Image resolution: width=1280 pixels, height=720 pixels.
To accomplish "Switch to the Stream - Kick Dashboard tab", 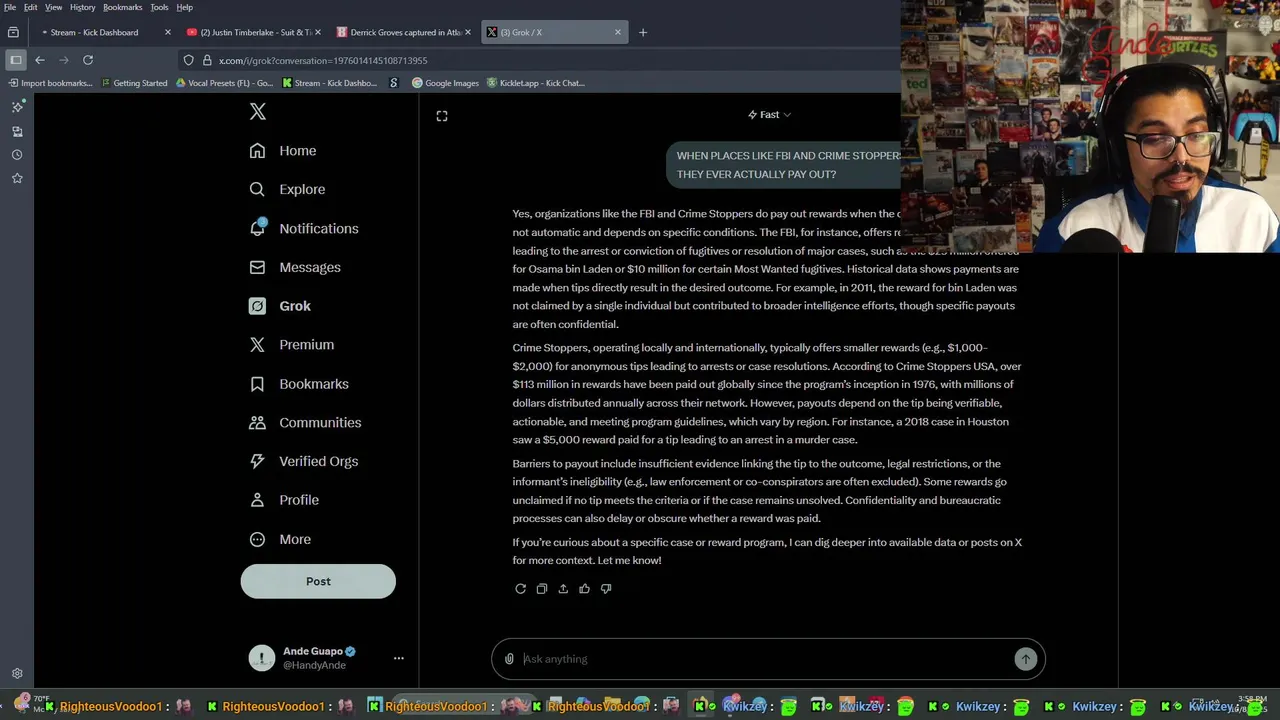I will [x=104, y=32].
